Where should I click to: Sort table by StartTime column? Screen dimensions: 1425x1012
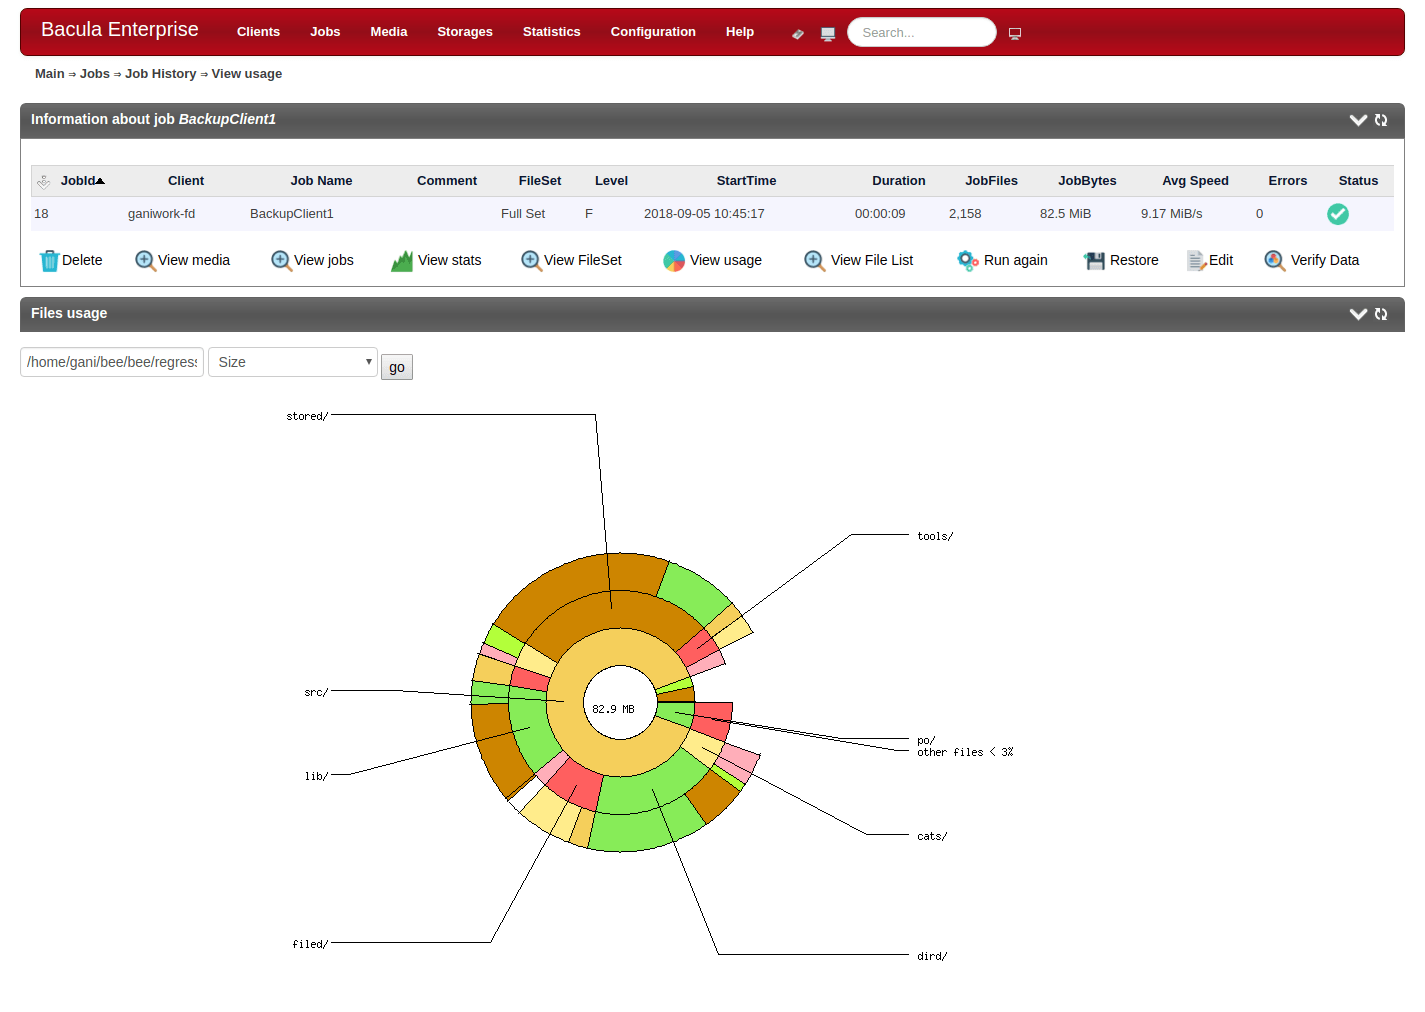(746, 181)
